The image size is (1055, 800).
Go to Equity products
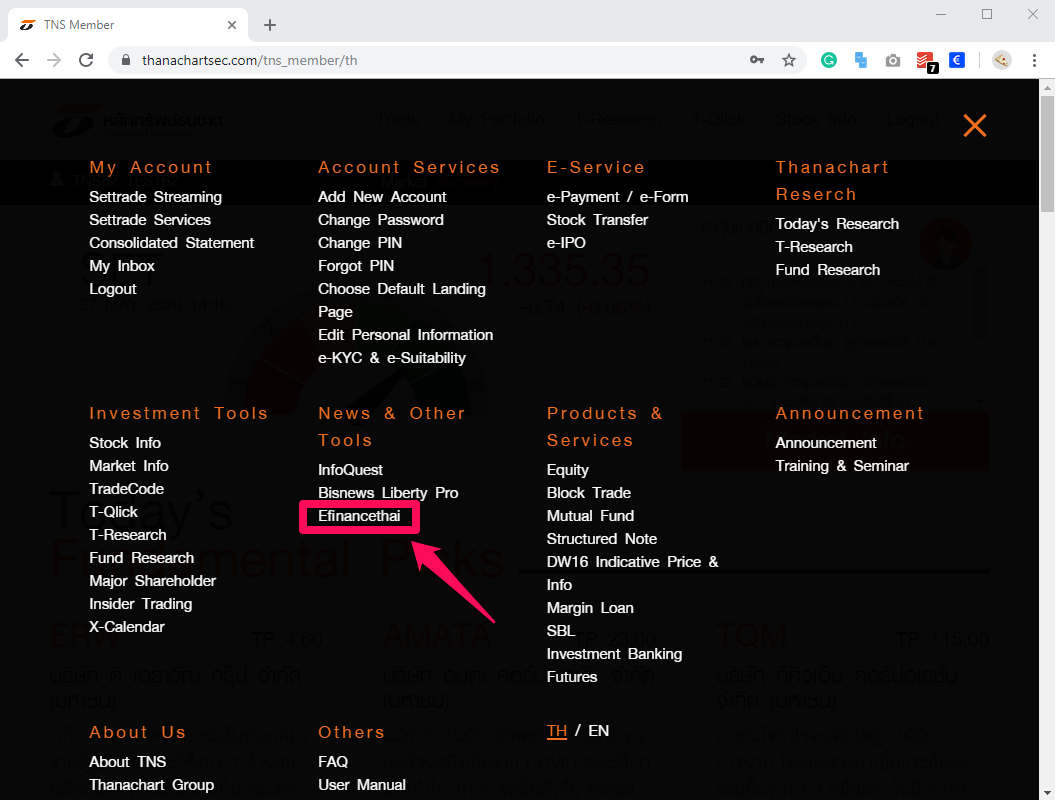568,470
